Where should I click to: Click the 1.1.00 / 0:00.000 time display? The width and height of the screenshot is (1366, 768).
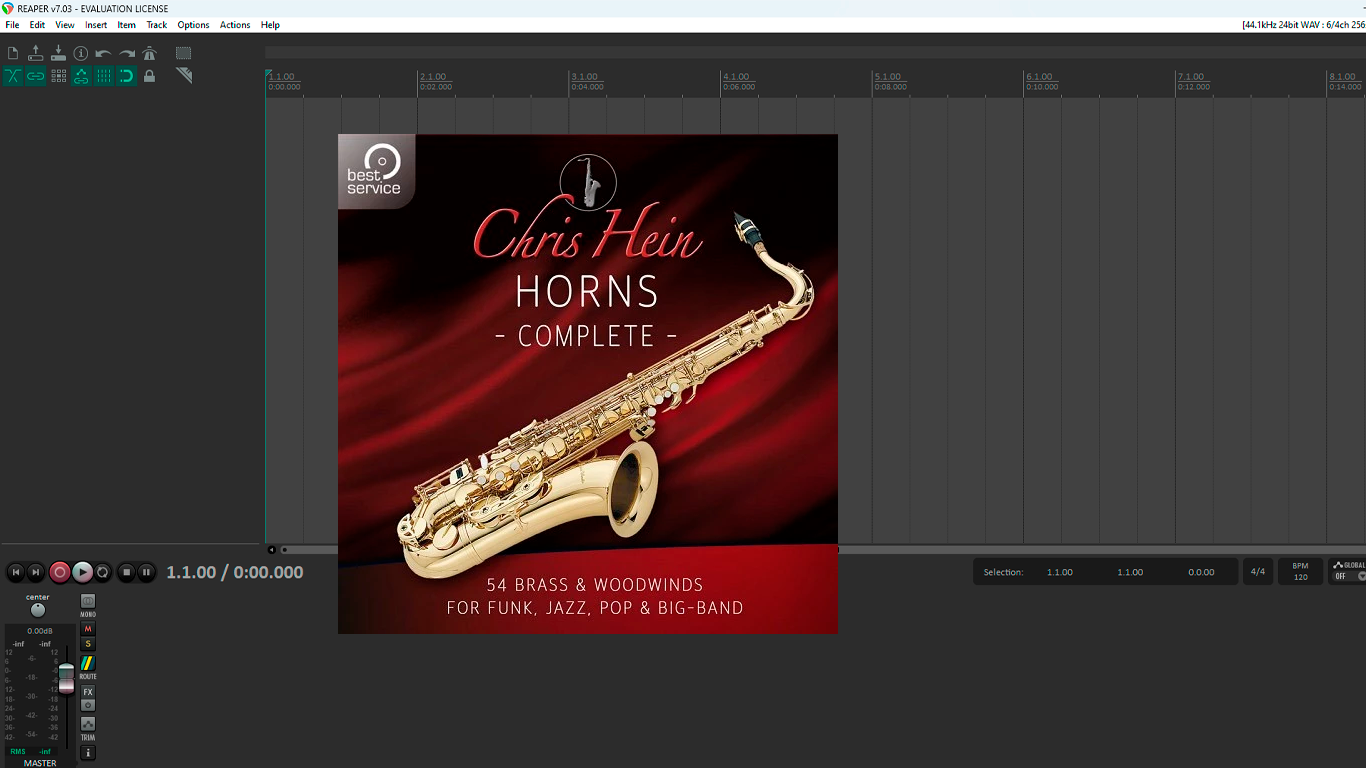235,572
